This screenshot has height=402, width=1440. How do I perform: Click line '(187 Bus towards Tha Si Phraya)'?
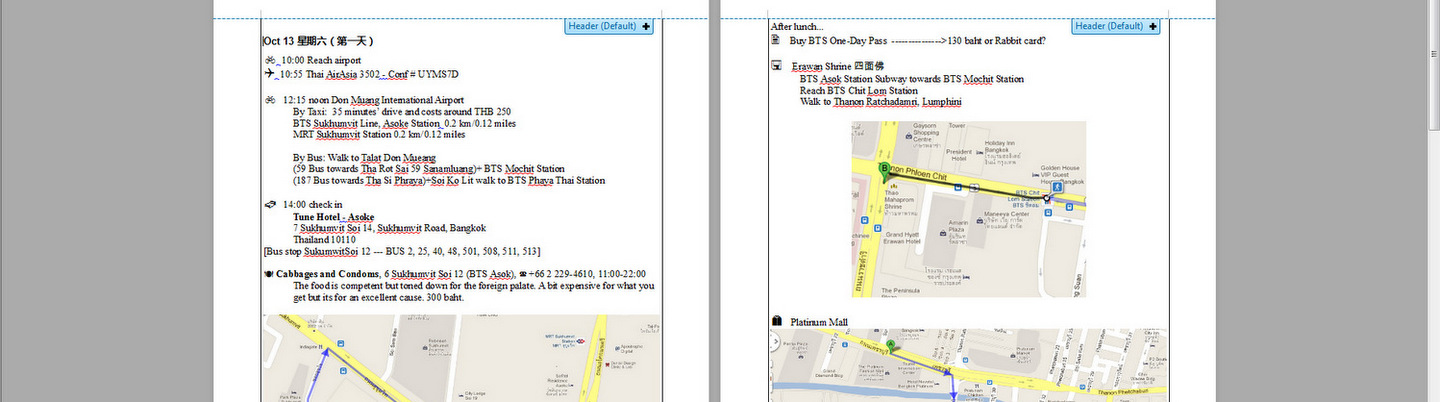(449, 181)
